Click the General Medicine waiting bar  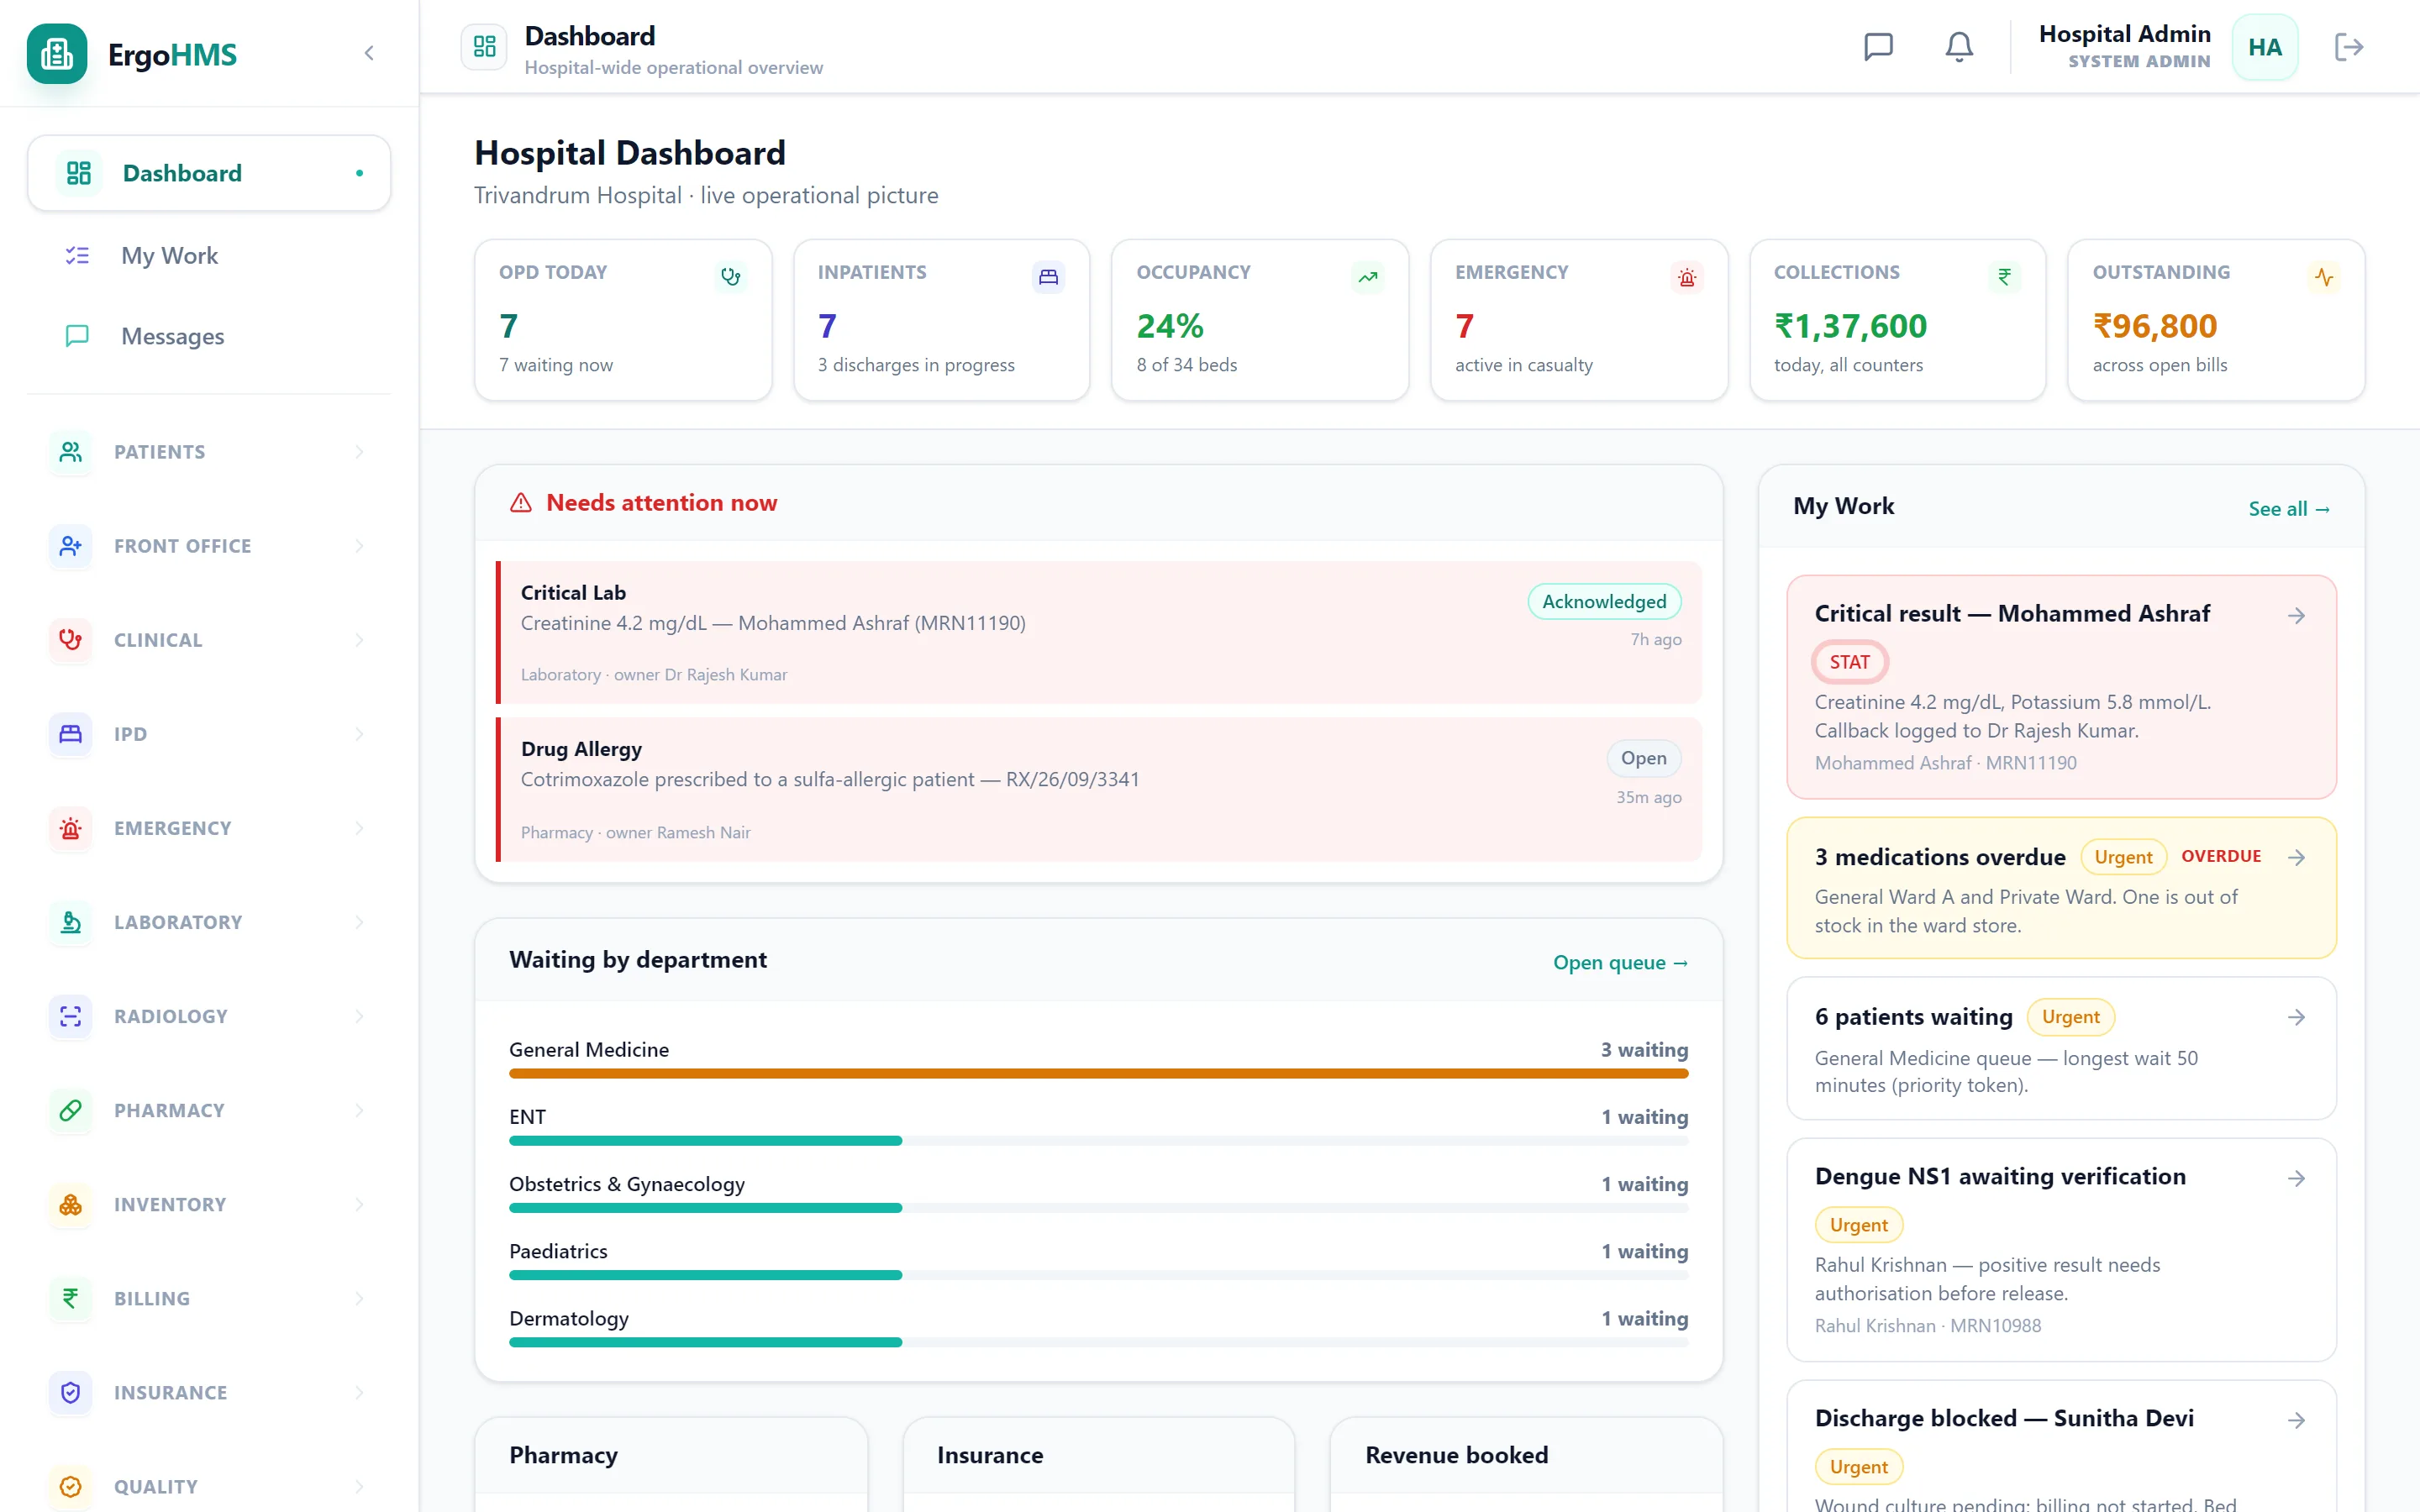pyautogui.click(x=1098, y=1073)
